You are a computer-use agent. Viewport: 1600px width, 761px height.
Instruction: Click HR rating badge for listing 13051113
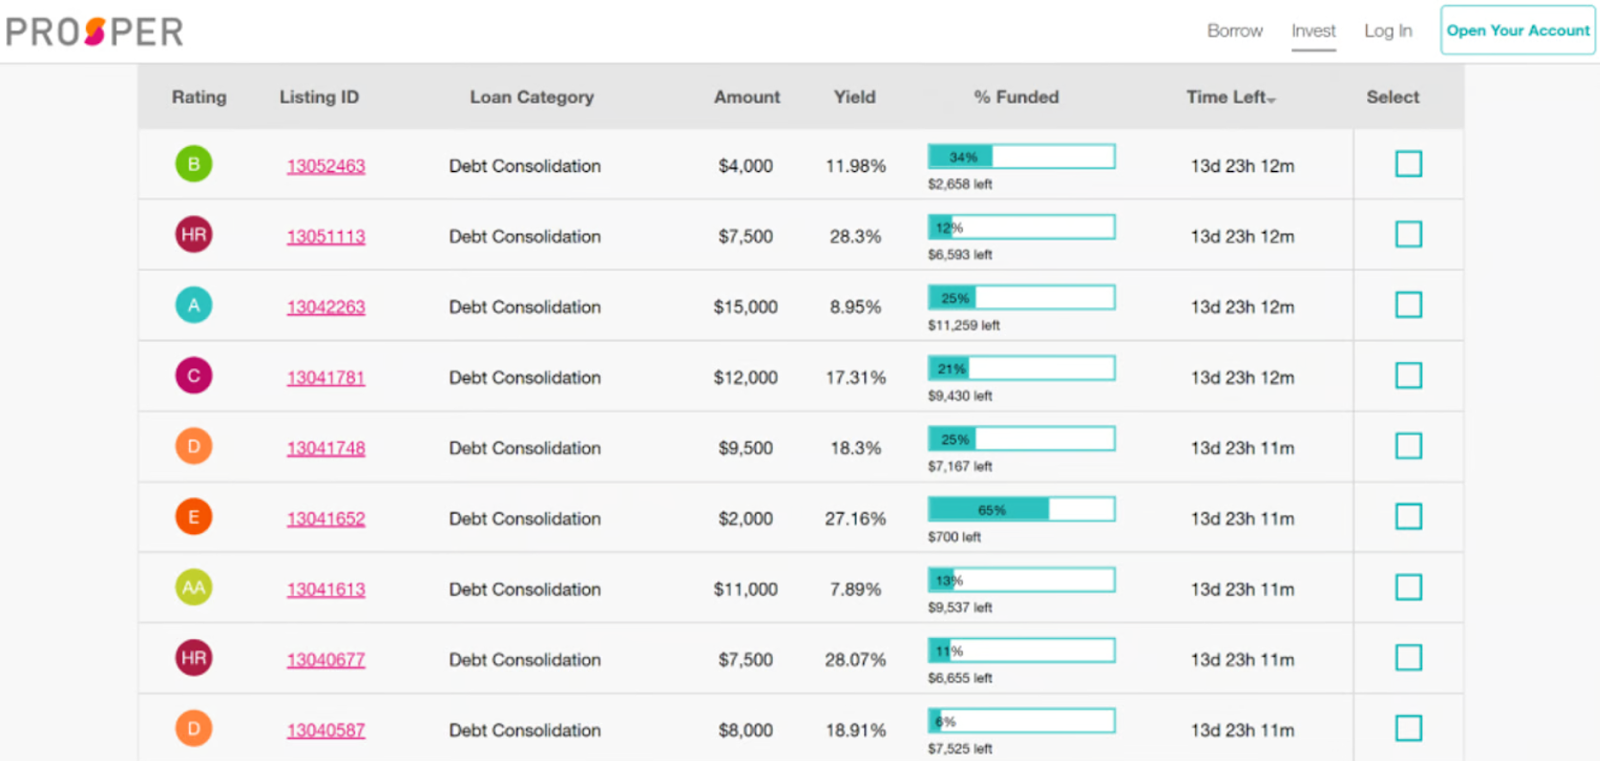coord(194,235)
